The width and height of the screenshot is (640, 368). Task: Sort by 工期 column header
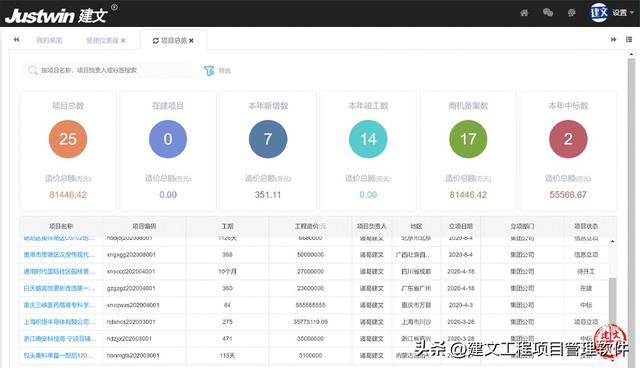pos(227,226)
